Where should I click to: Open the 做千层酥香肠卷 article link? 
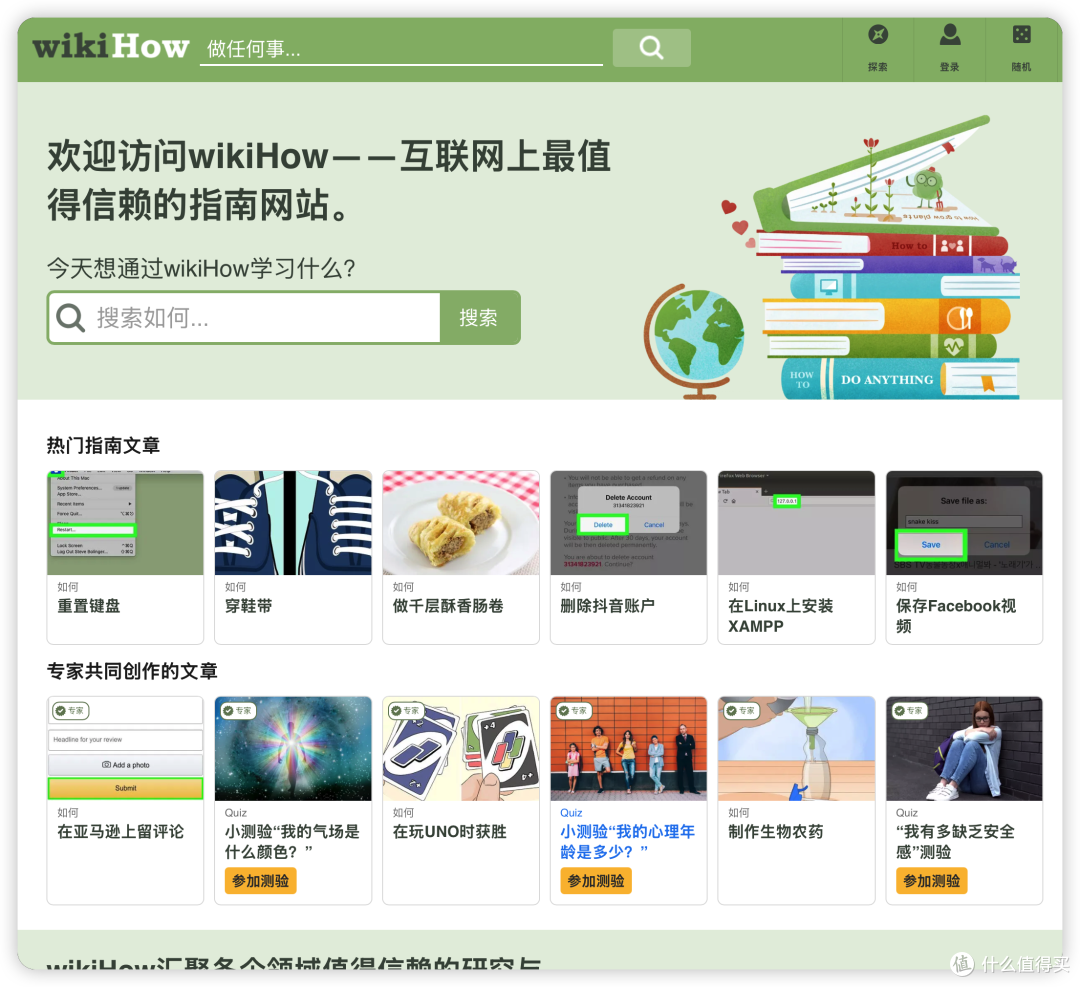(x=448, y=606)
